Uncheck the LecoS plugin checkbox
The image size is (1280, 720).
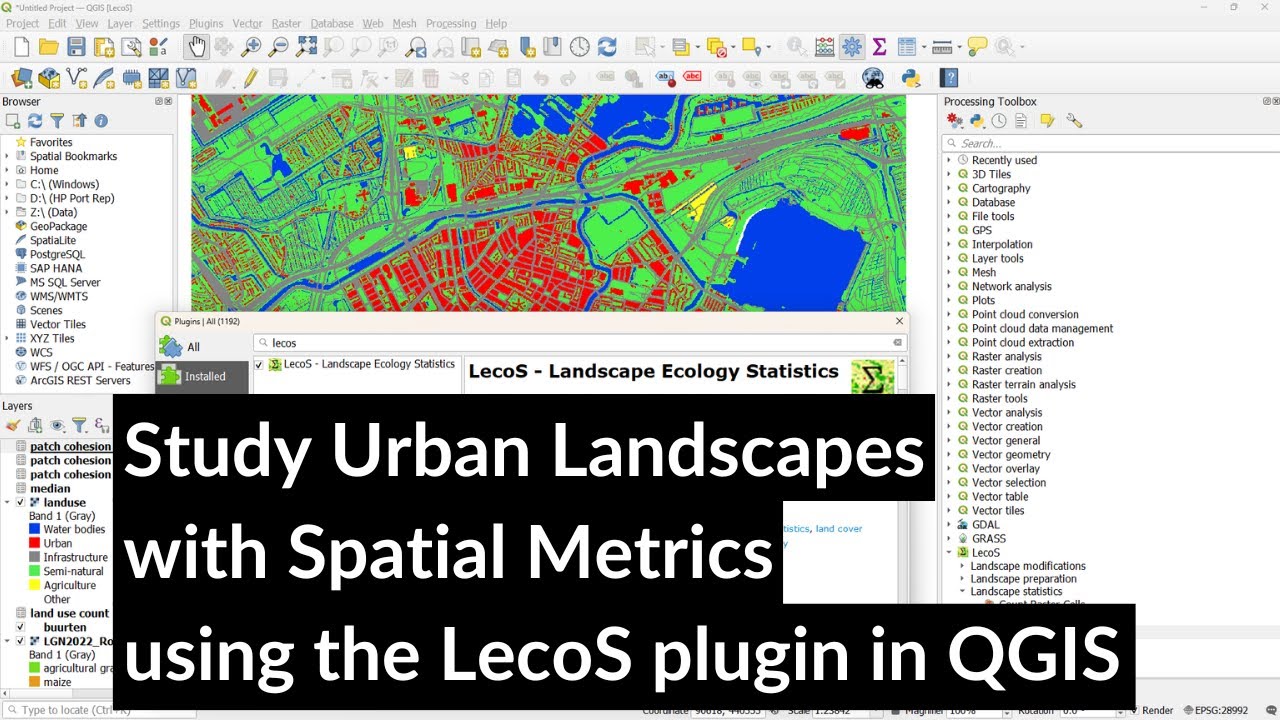(259, 365)
